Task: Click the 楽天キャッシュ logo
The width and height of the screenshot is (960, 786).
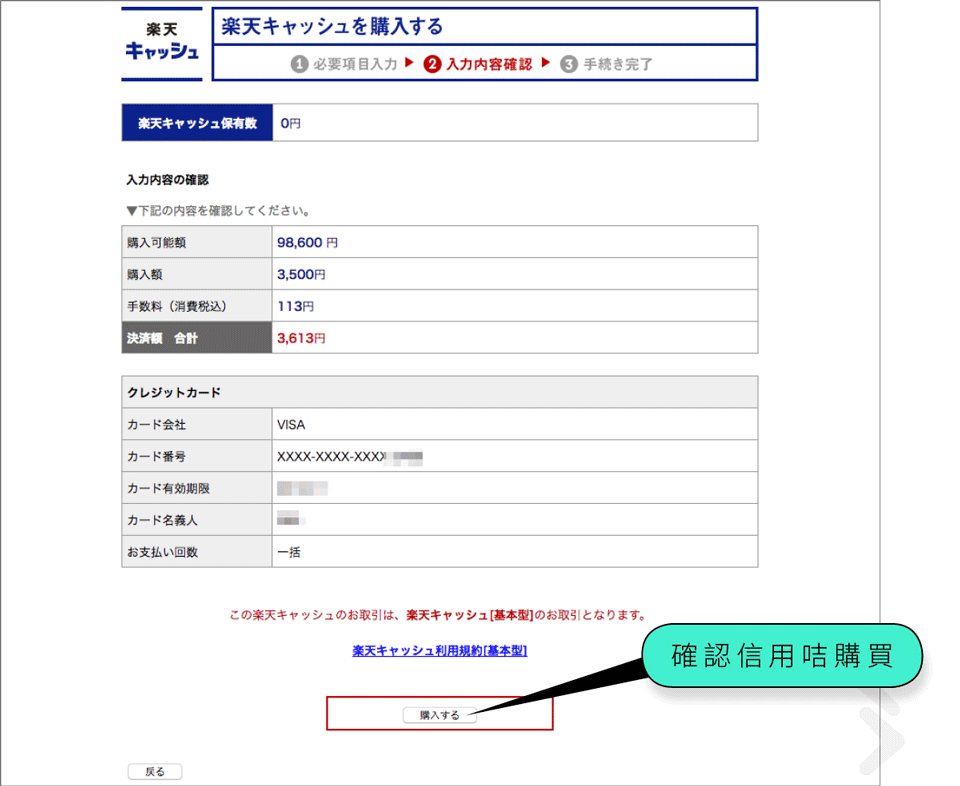Action: 162,43
